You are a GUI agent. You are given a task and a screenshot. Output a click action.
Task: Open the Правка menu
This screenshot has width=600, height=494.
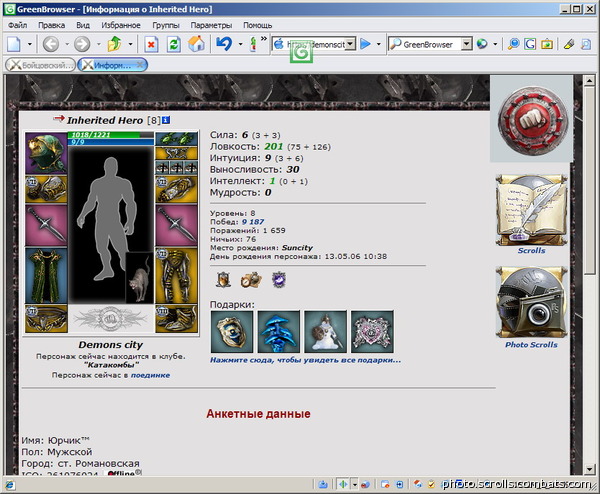pyautogui.click(x=51, y=25)
